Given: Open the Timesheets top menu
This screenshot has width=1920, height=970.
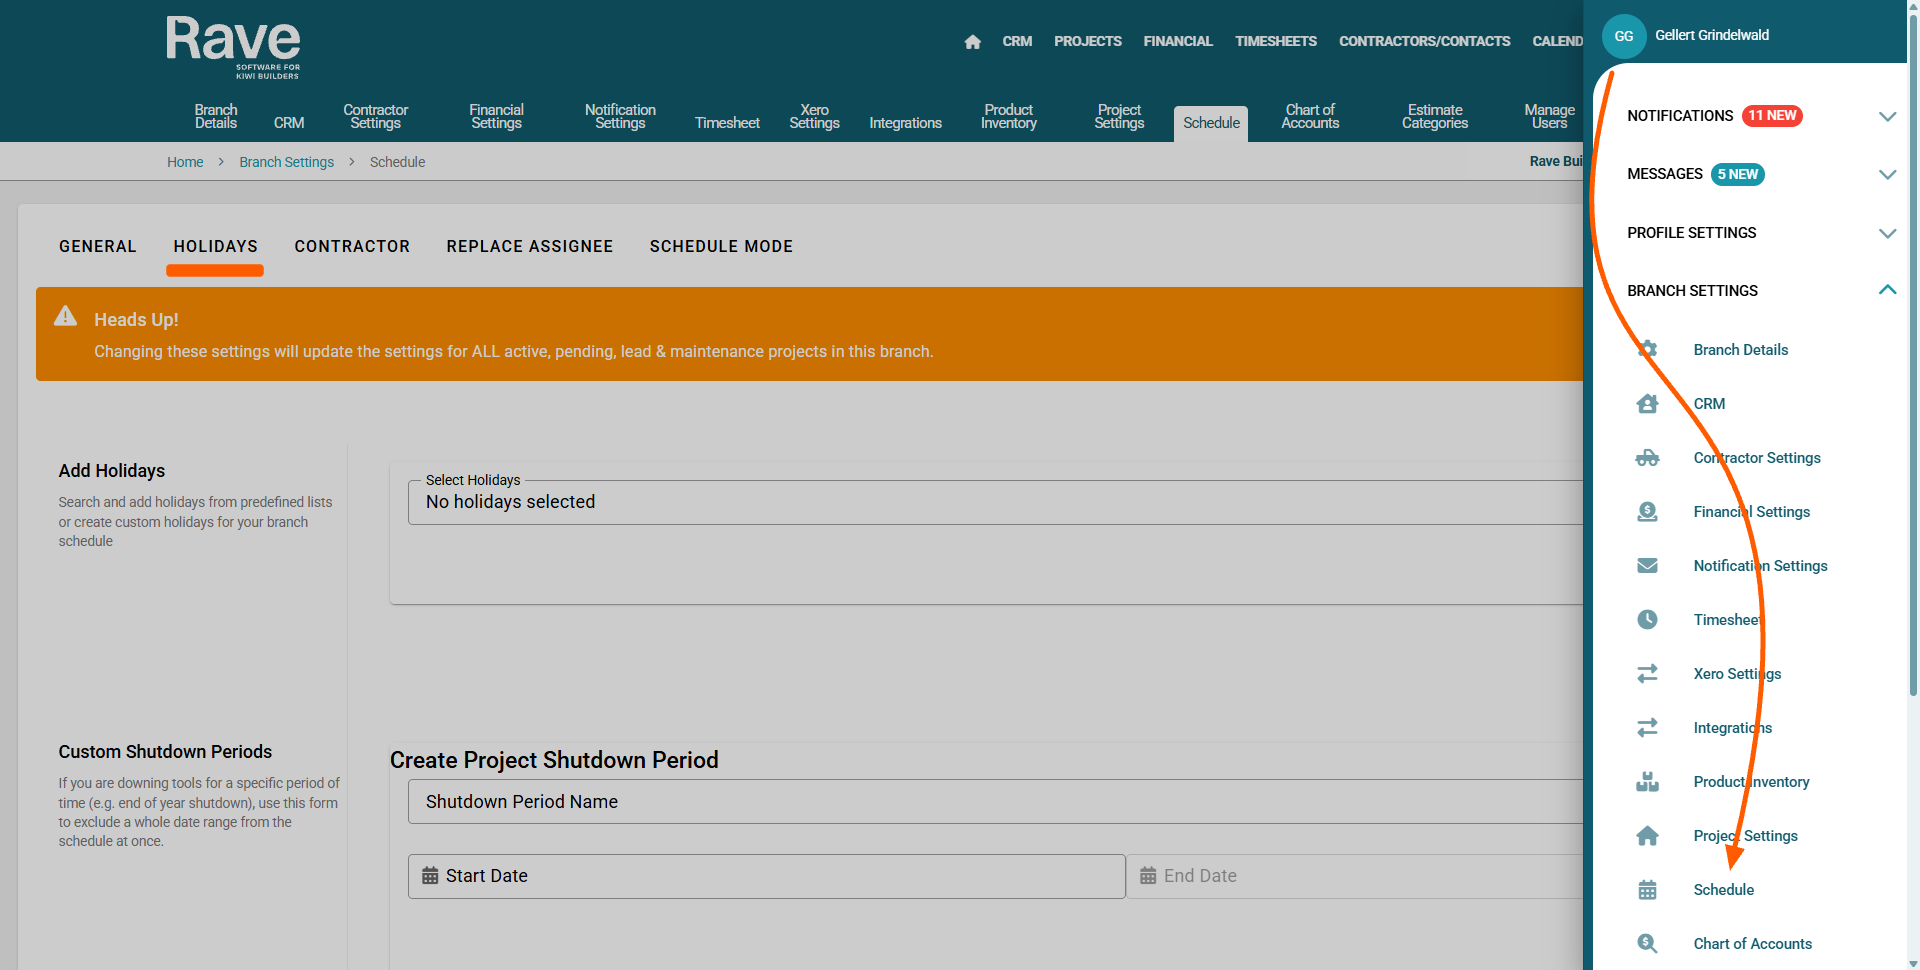Looking at the screenshot, I should 1275,42.
